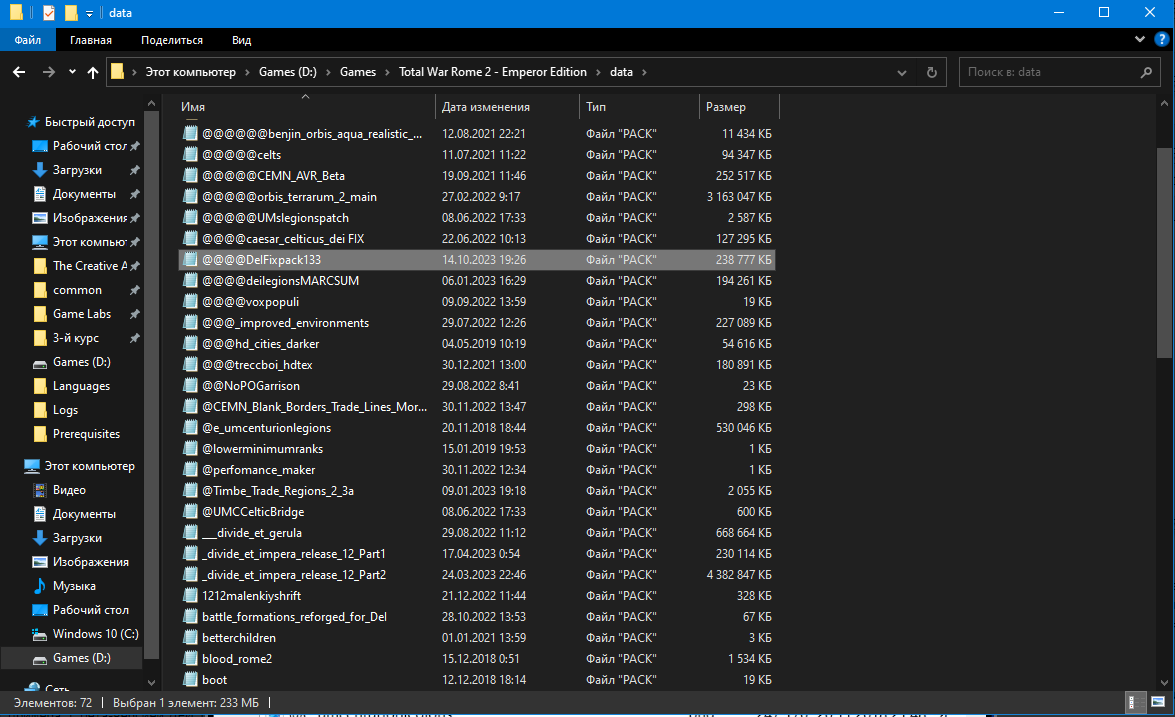Viewport: 1175px width, 717px height.
Task: Switch to large icons view in status bar
Action: pyautogui.click(x=1158, y=702)
